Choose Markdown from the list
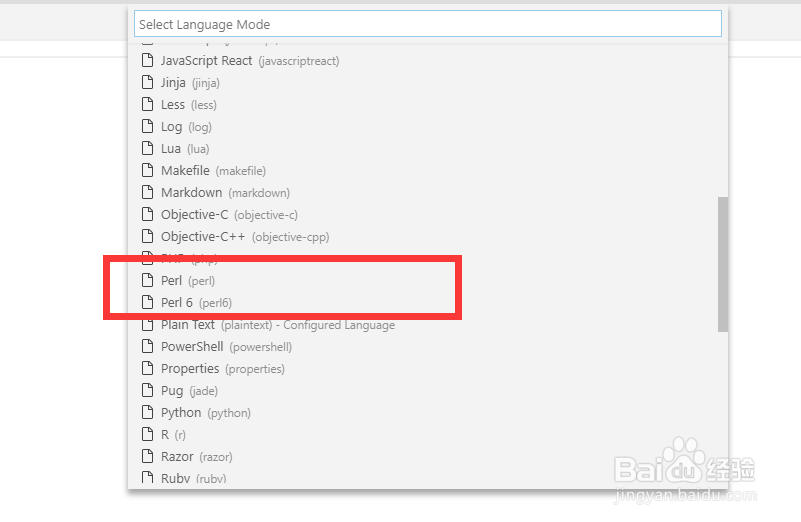Screen dimensions: 801x522 pos(428,192)
